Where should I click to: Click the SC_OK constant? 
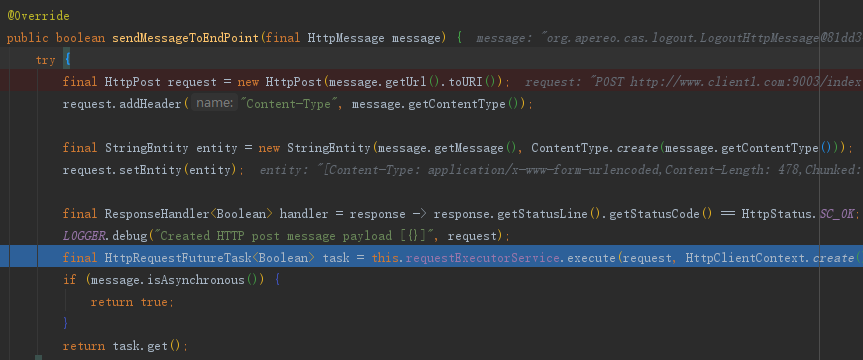pyautogui.click(x=837, y=214)
